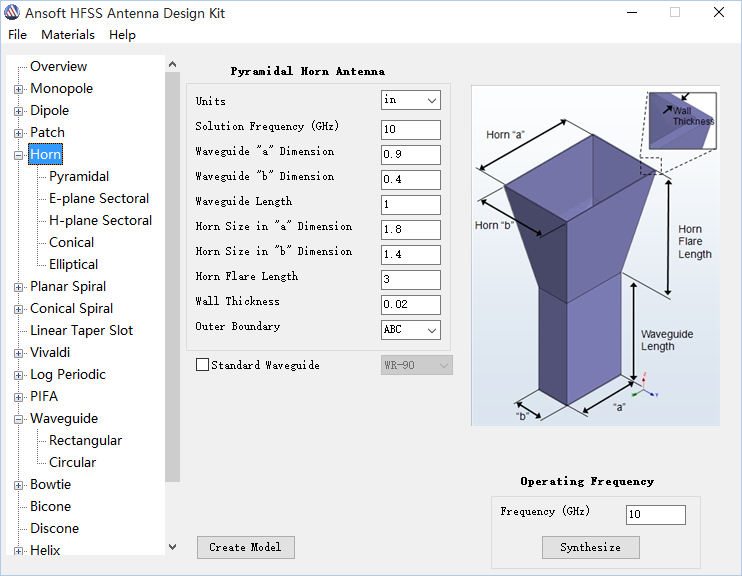This screenshot has height=576, width=742.
Task: Select Rectangular waveguide item
Action: [85, 440]
